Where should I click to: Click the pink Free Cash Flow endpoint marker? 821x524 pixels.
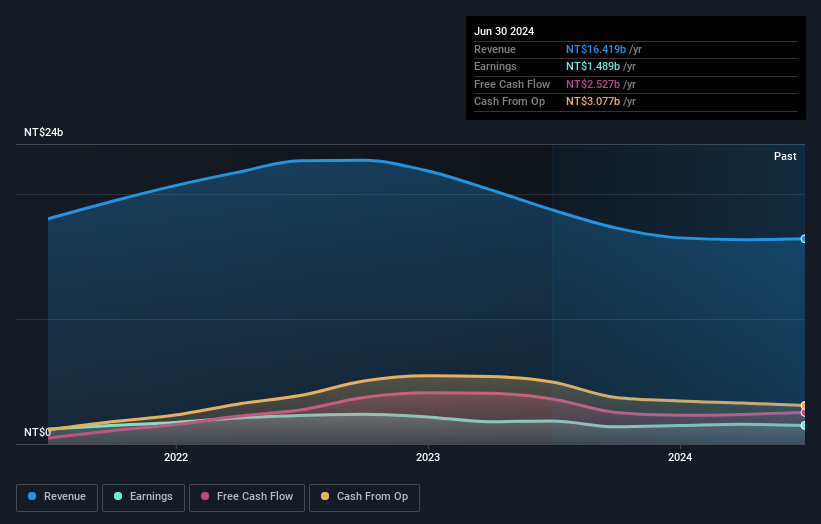pos(804,413)
